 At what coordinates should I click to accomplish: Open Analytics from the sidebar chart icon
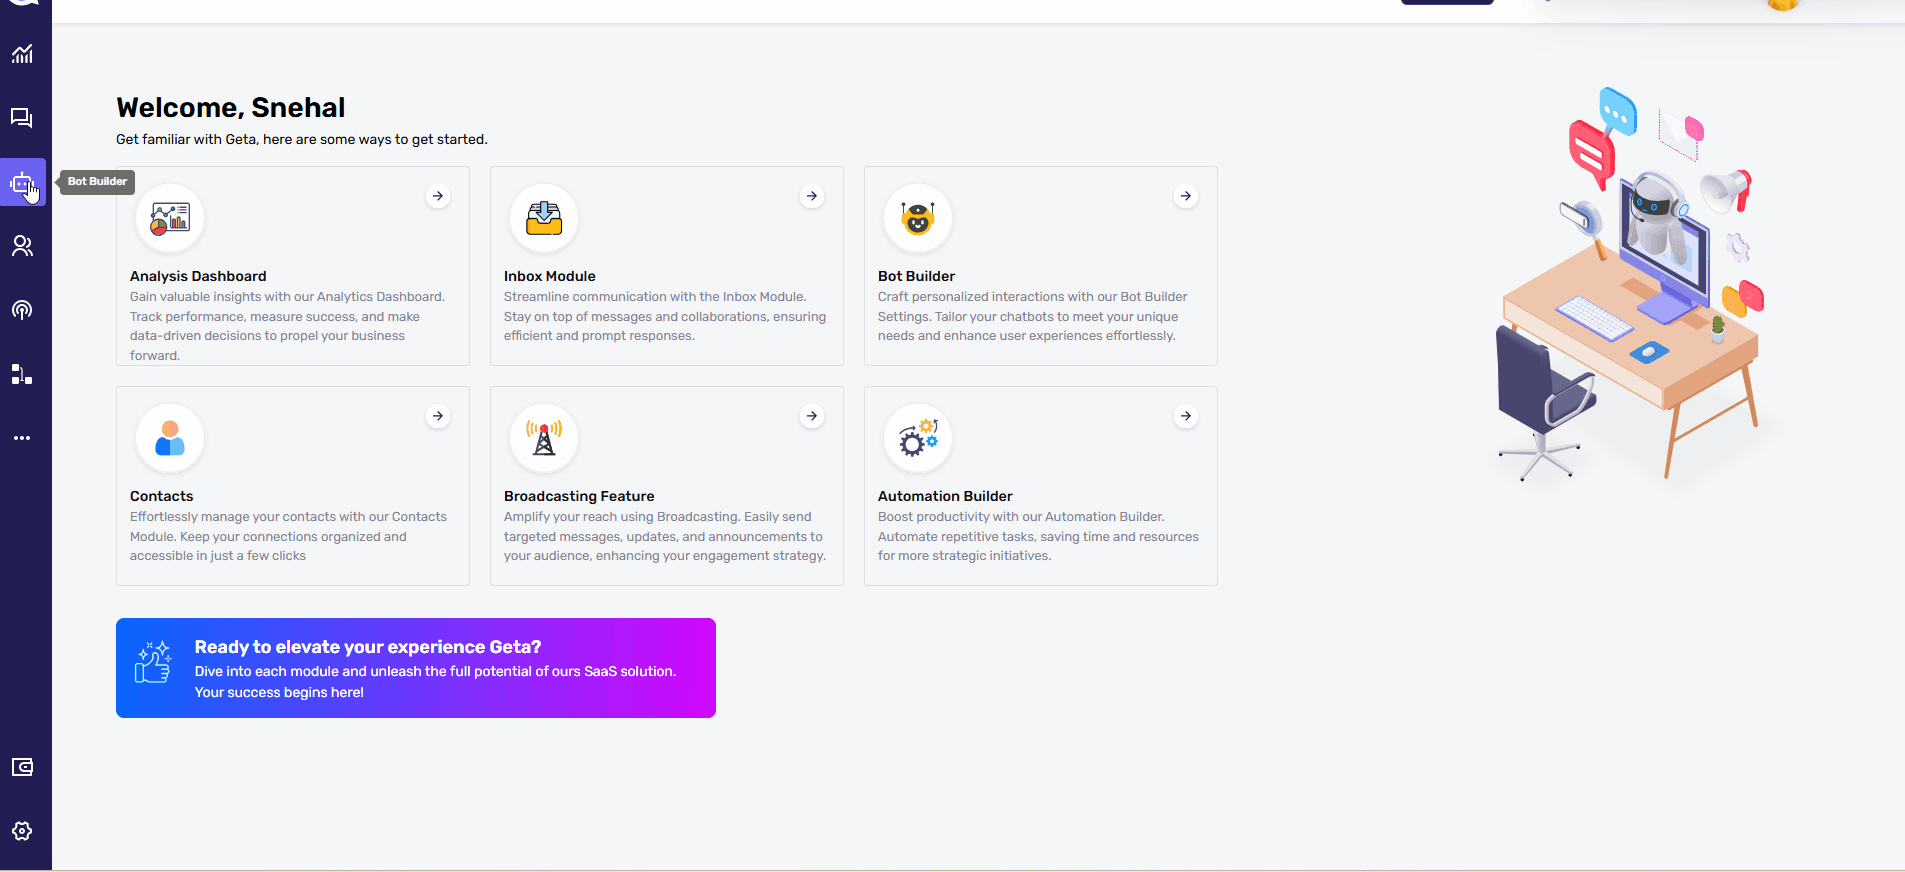[22, 54]
